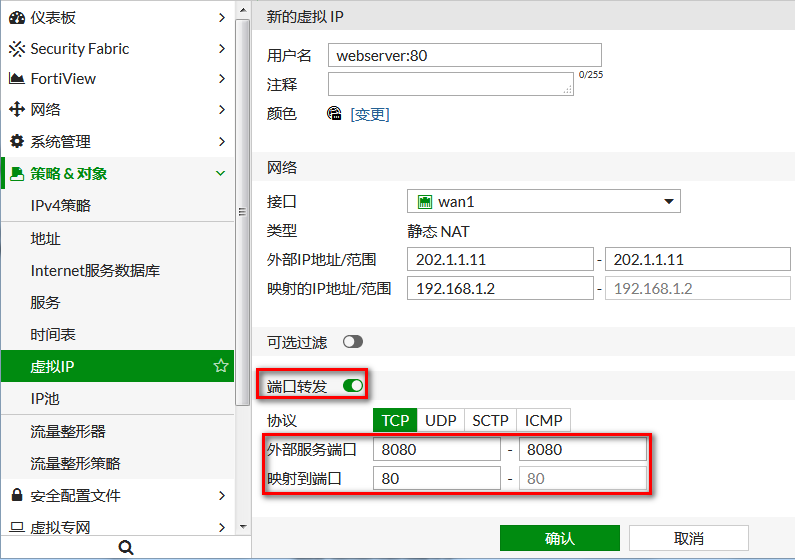795x560 pixels.
Task: Open the Schedules (时间表) menu item
Action: [118, 334]
